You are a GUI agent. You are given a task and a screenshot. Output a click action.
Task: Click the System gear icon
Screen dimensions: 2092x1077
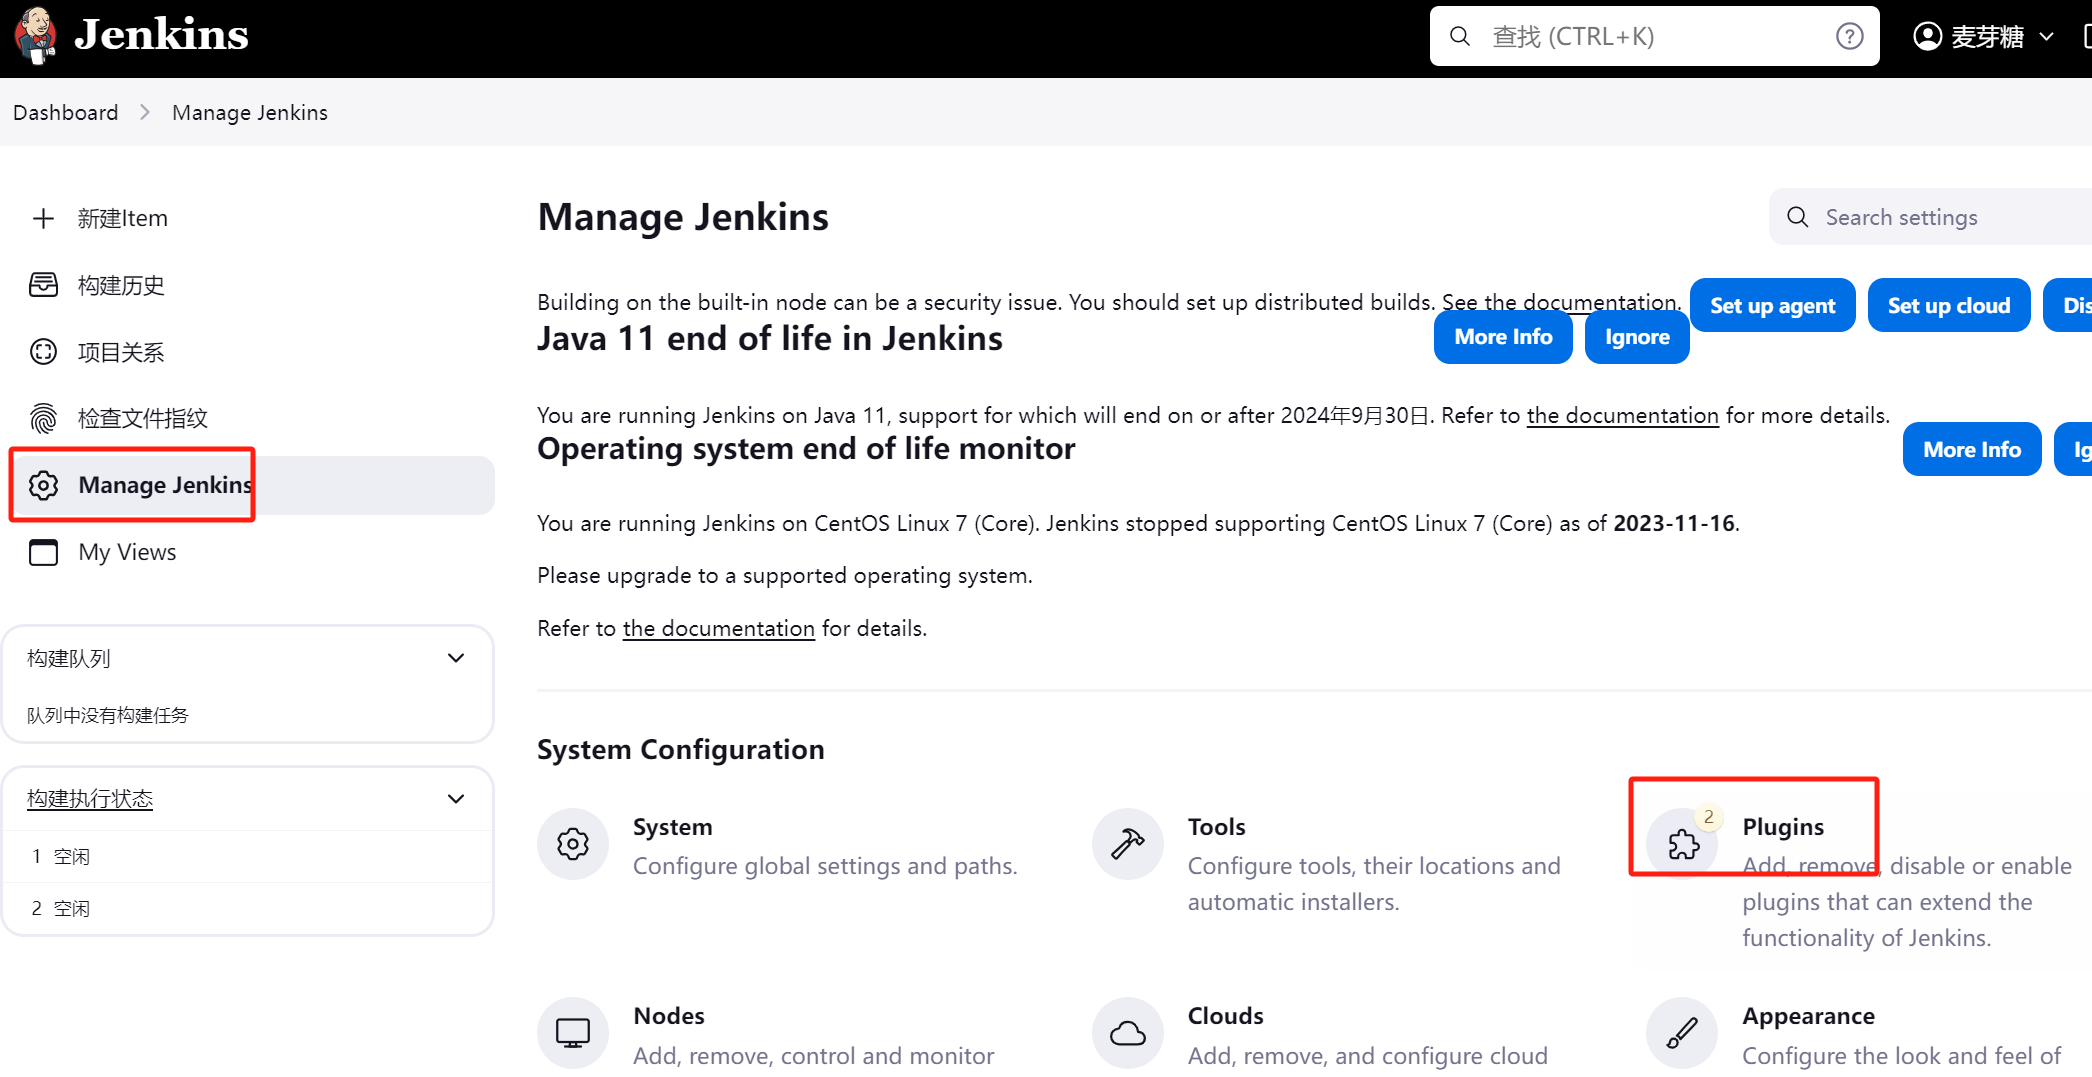coord(573,844)
